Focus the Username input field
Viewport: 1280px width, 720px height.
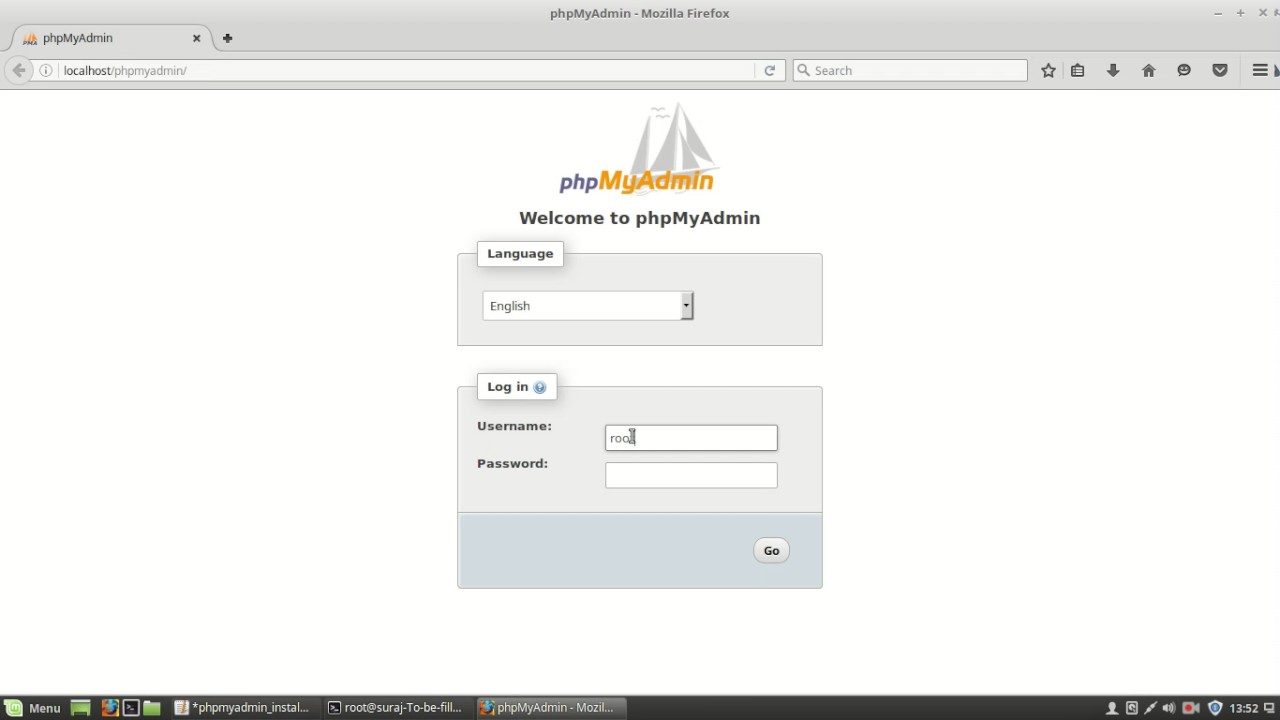click(691, 438)
